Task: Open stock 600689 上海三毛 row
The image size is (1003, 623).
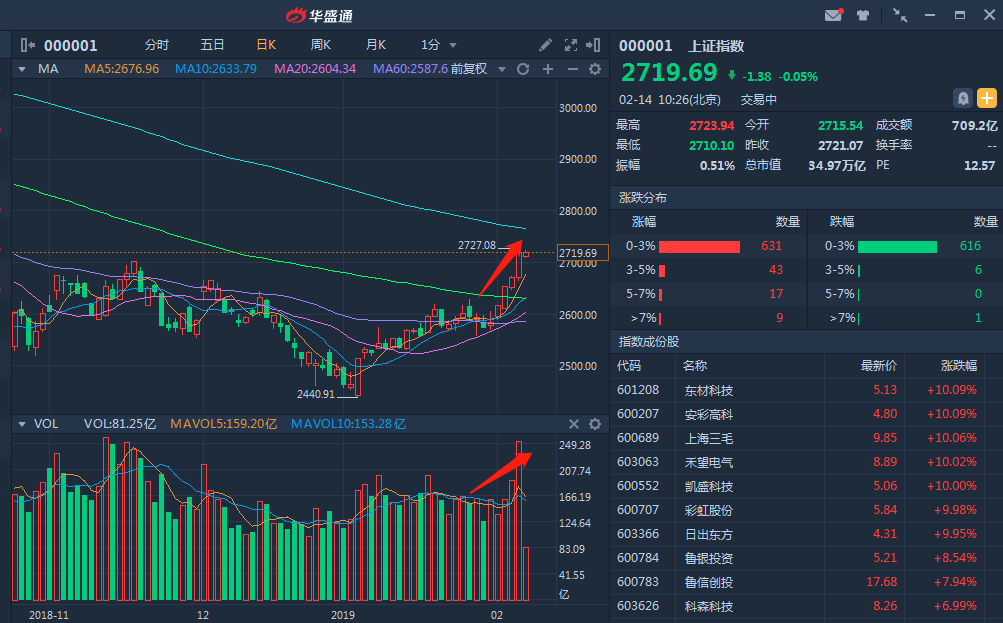Action: (x=806, y=438)
